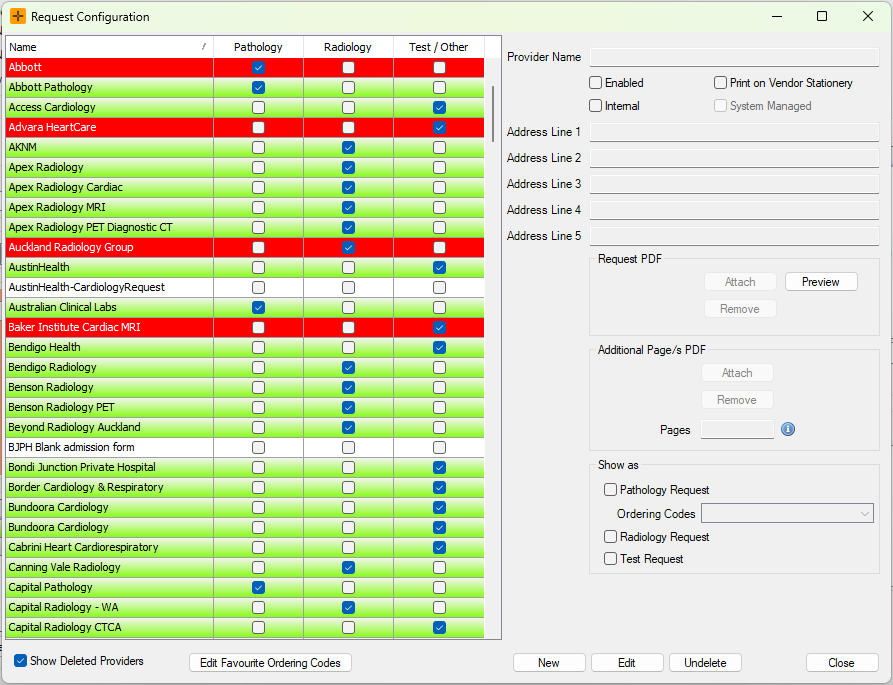
Task: Uncheck Radiology for Canning Vale Radiology
Action: point(349,568)
